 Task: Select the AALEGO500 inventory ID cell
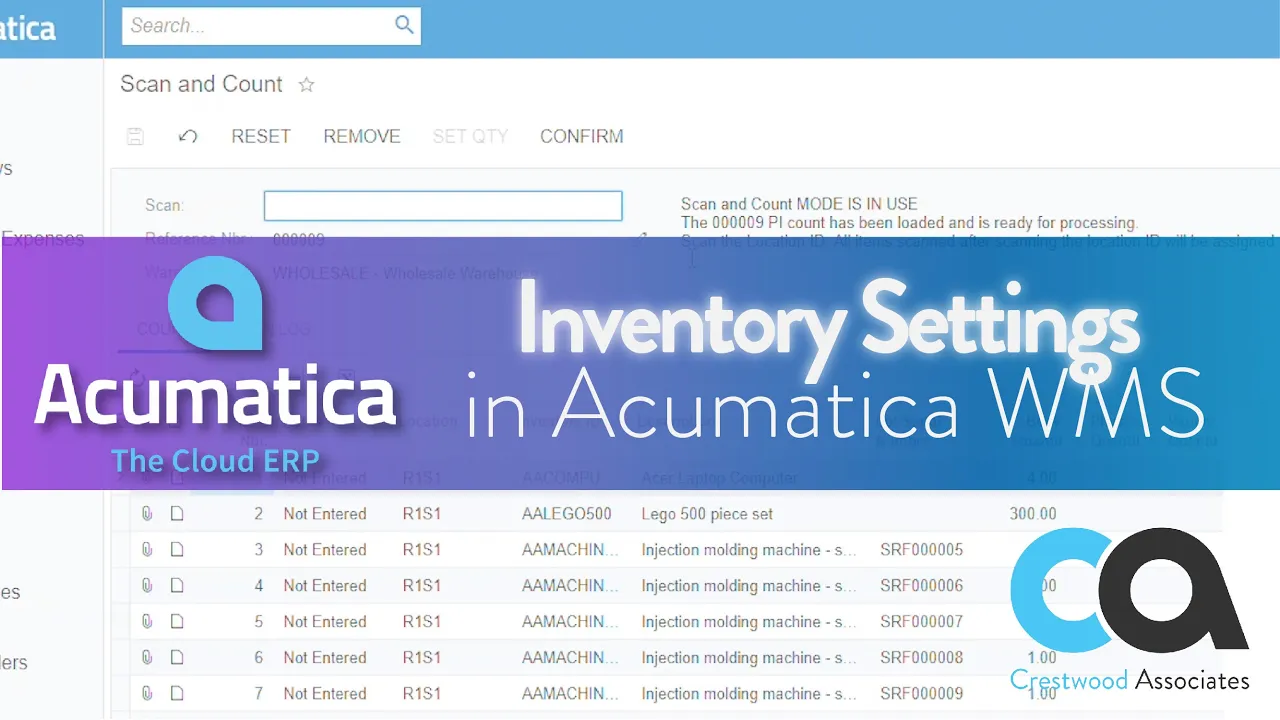pos(567,514)
